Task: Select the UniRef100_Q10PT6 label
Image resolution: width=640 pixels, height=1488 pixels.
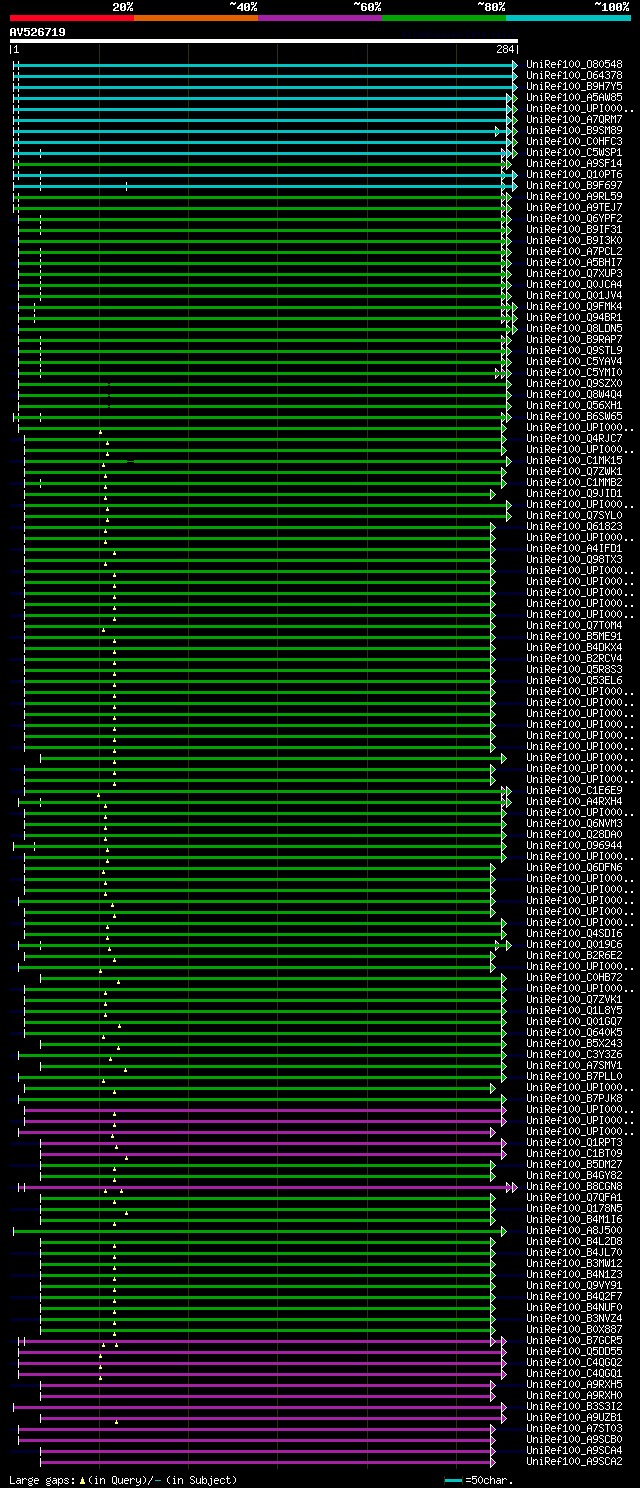Action: (574, 175)
